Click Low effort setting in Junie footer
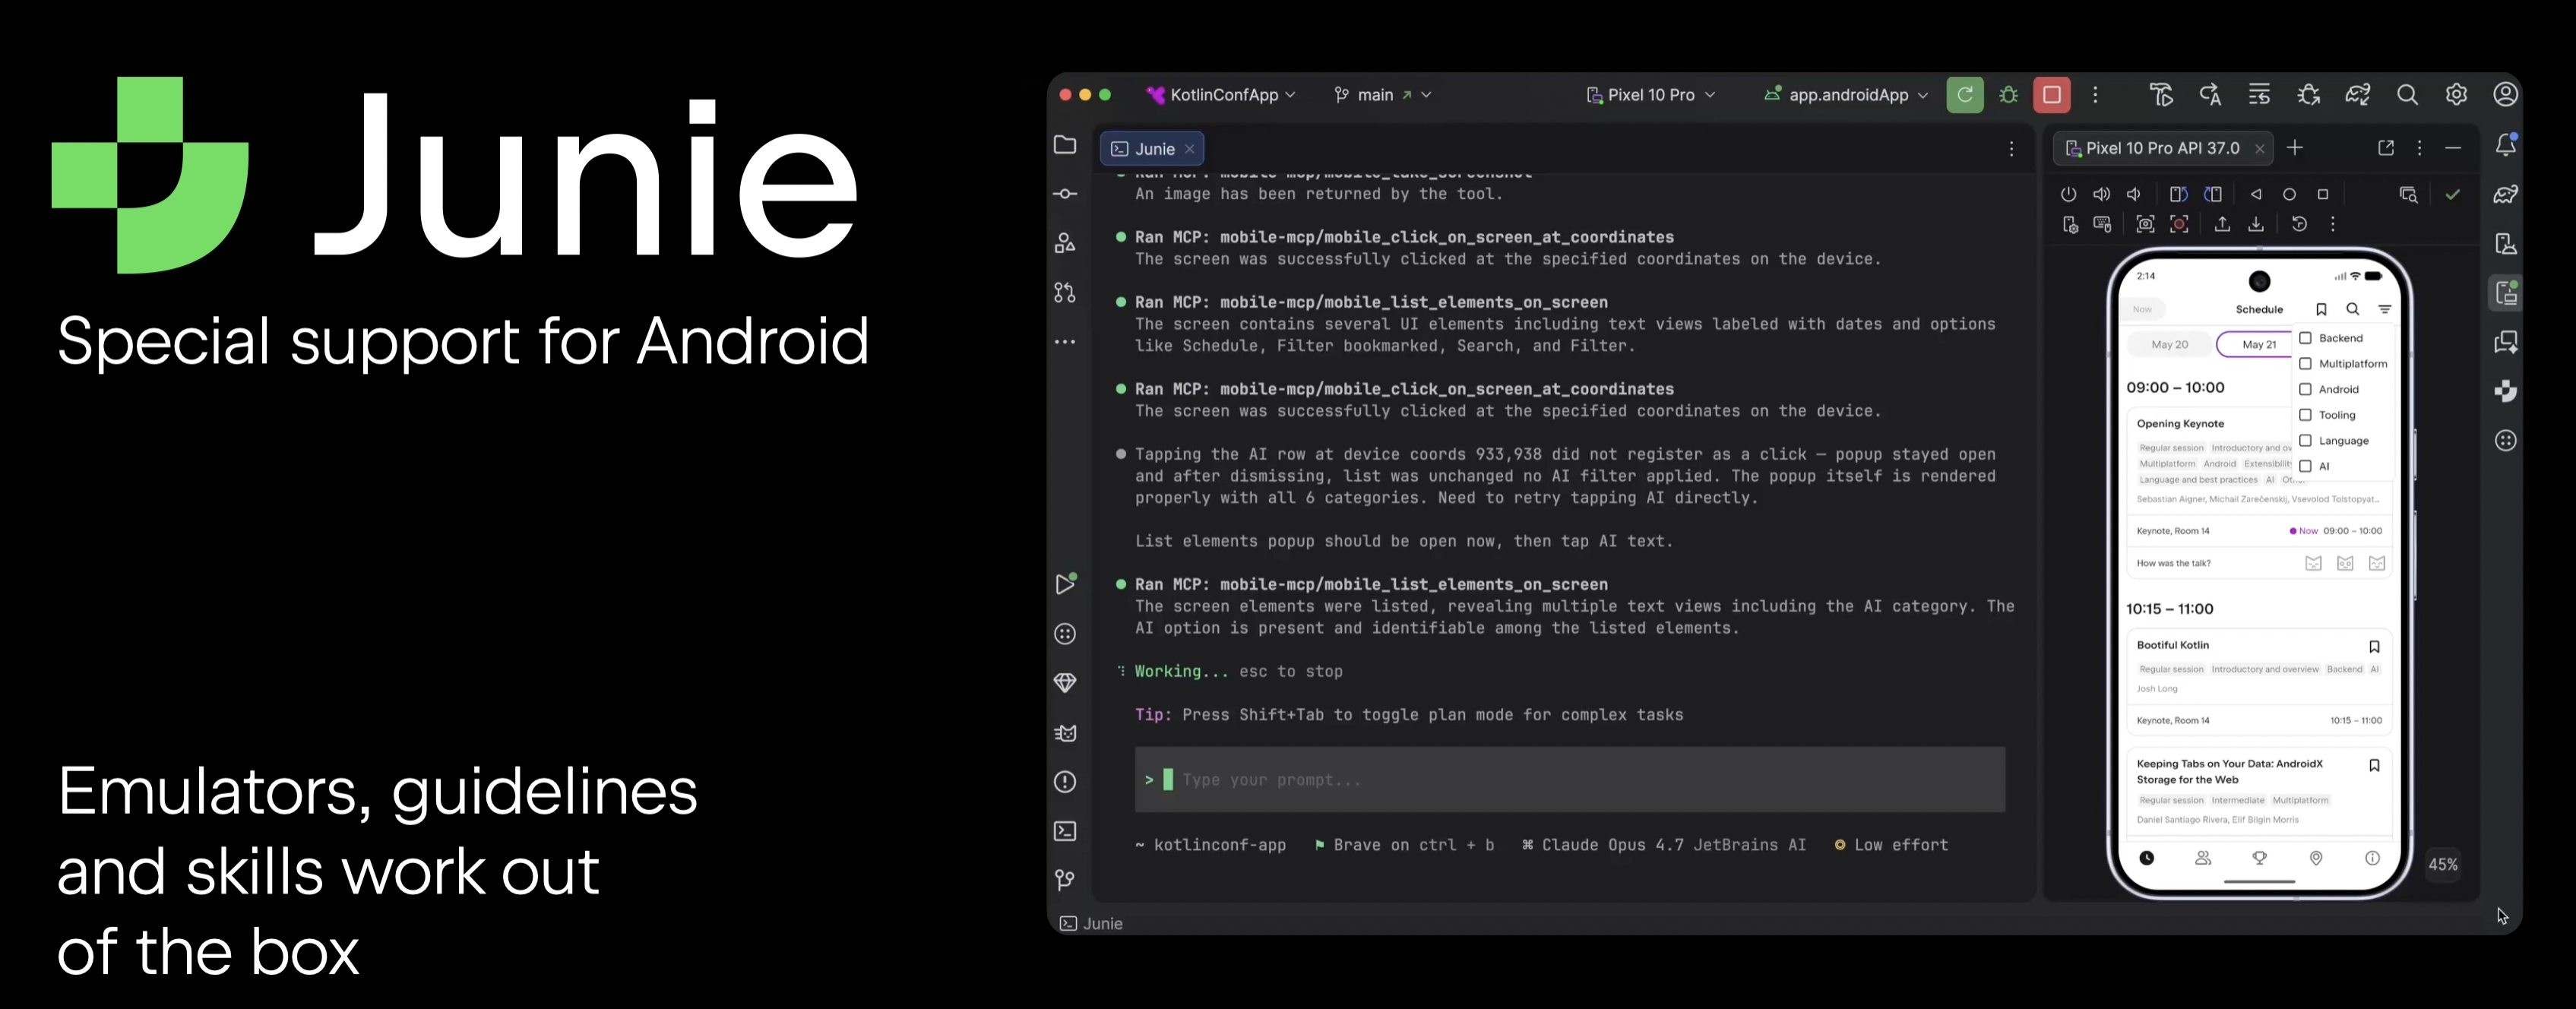2576x1009 pixels. [x=1891, y=845]
